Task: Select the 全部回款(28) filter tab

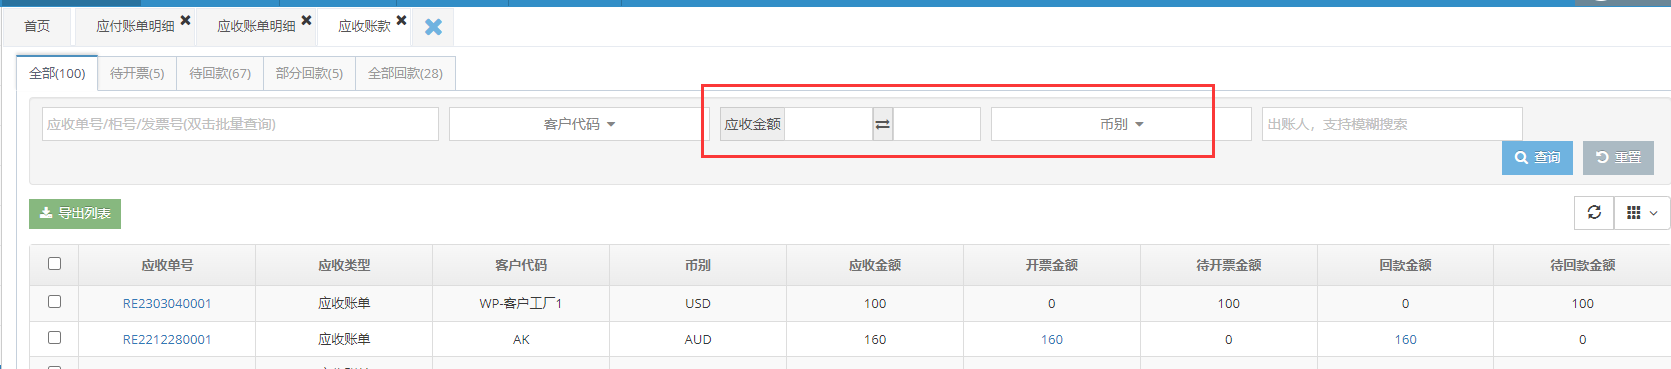Action: (405, 73)
